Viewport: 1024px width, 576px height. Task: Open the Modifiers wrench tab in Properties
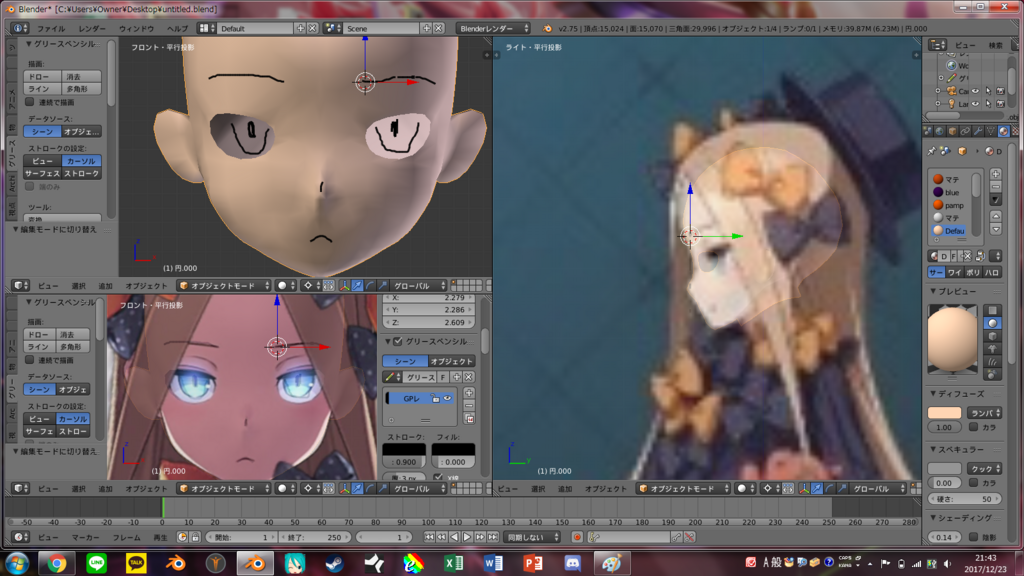pos(978,132)
